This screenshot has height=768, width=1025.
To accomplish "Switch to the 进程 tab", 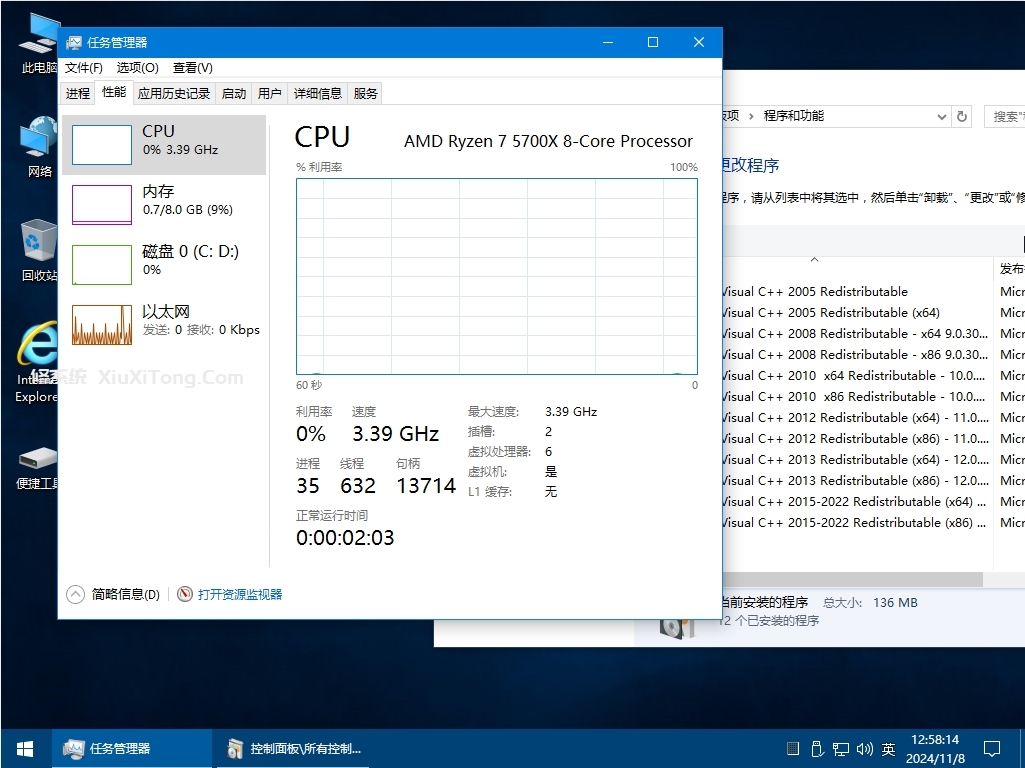I will tap(78, 93).
